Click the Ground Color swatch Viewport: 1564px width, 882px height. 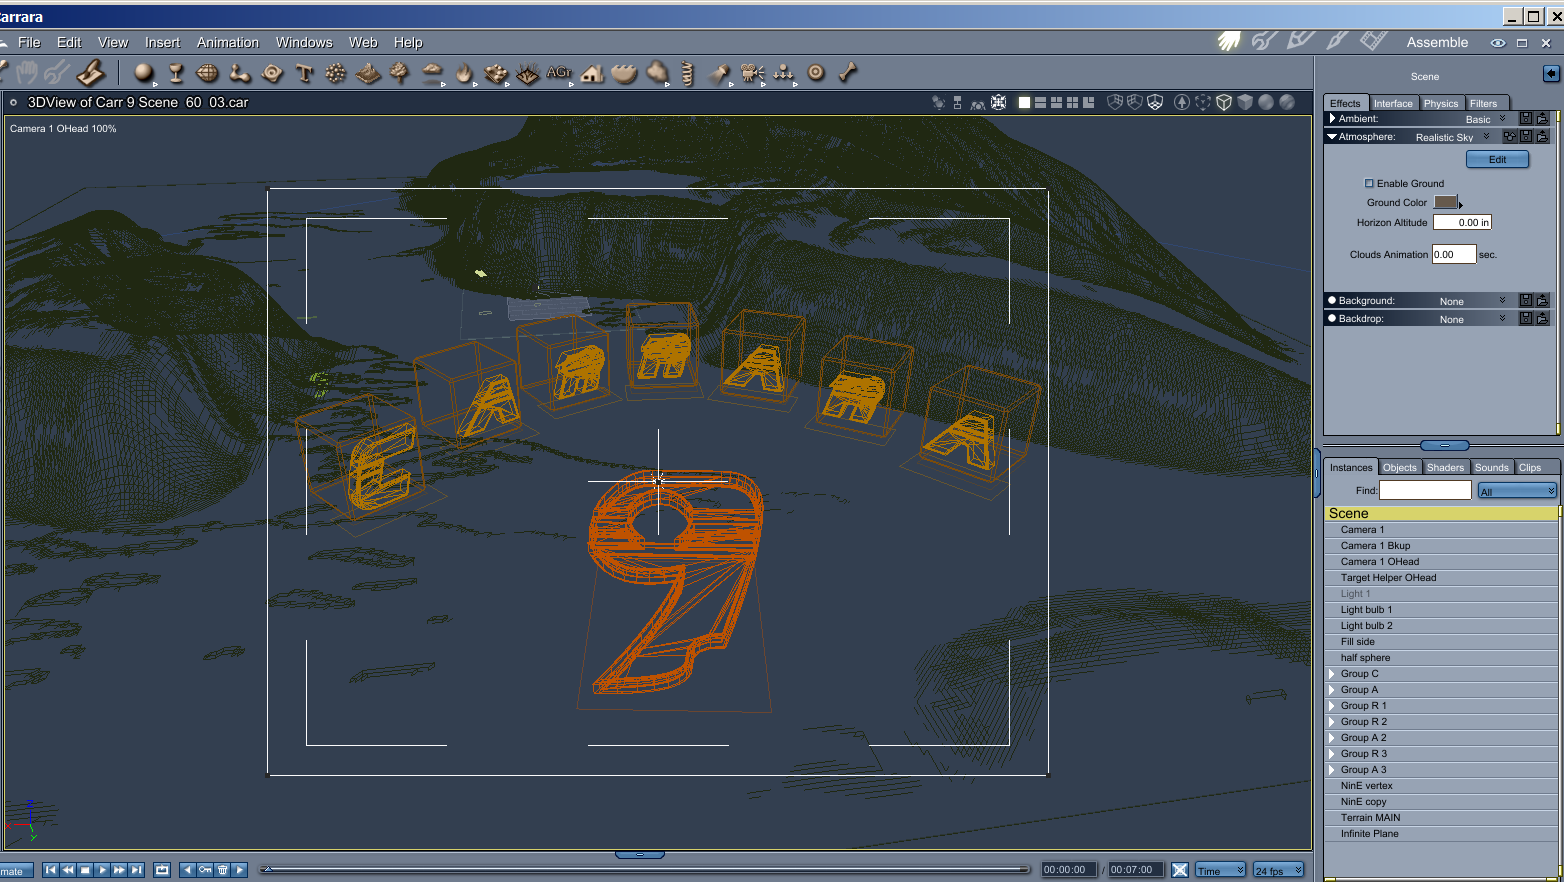[x=1446, y=202]
